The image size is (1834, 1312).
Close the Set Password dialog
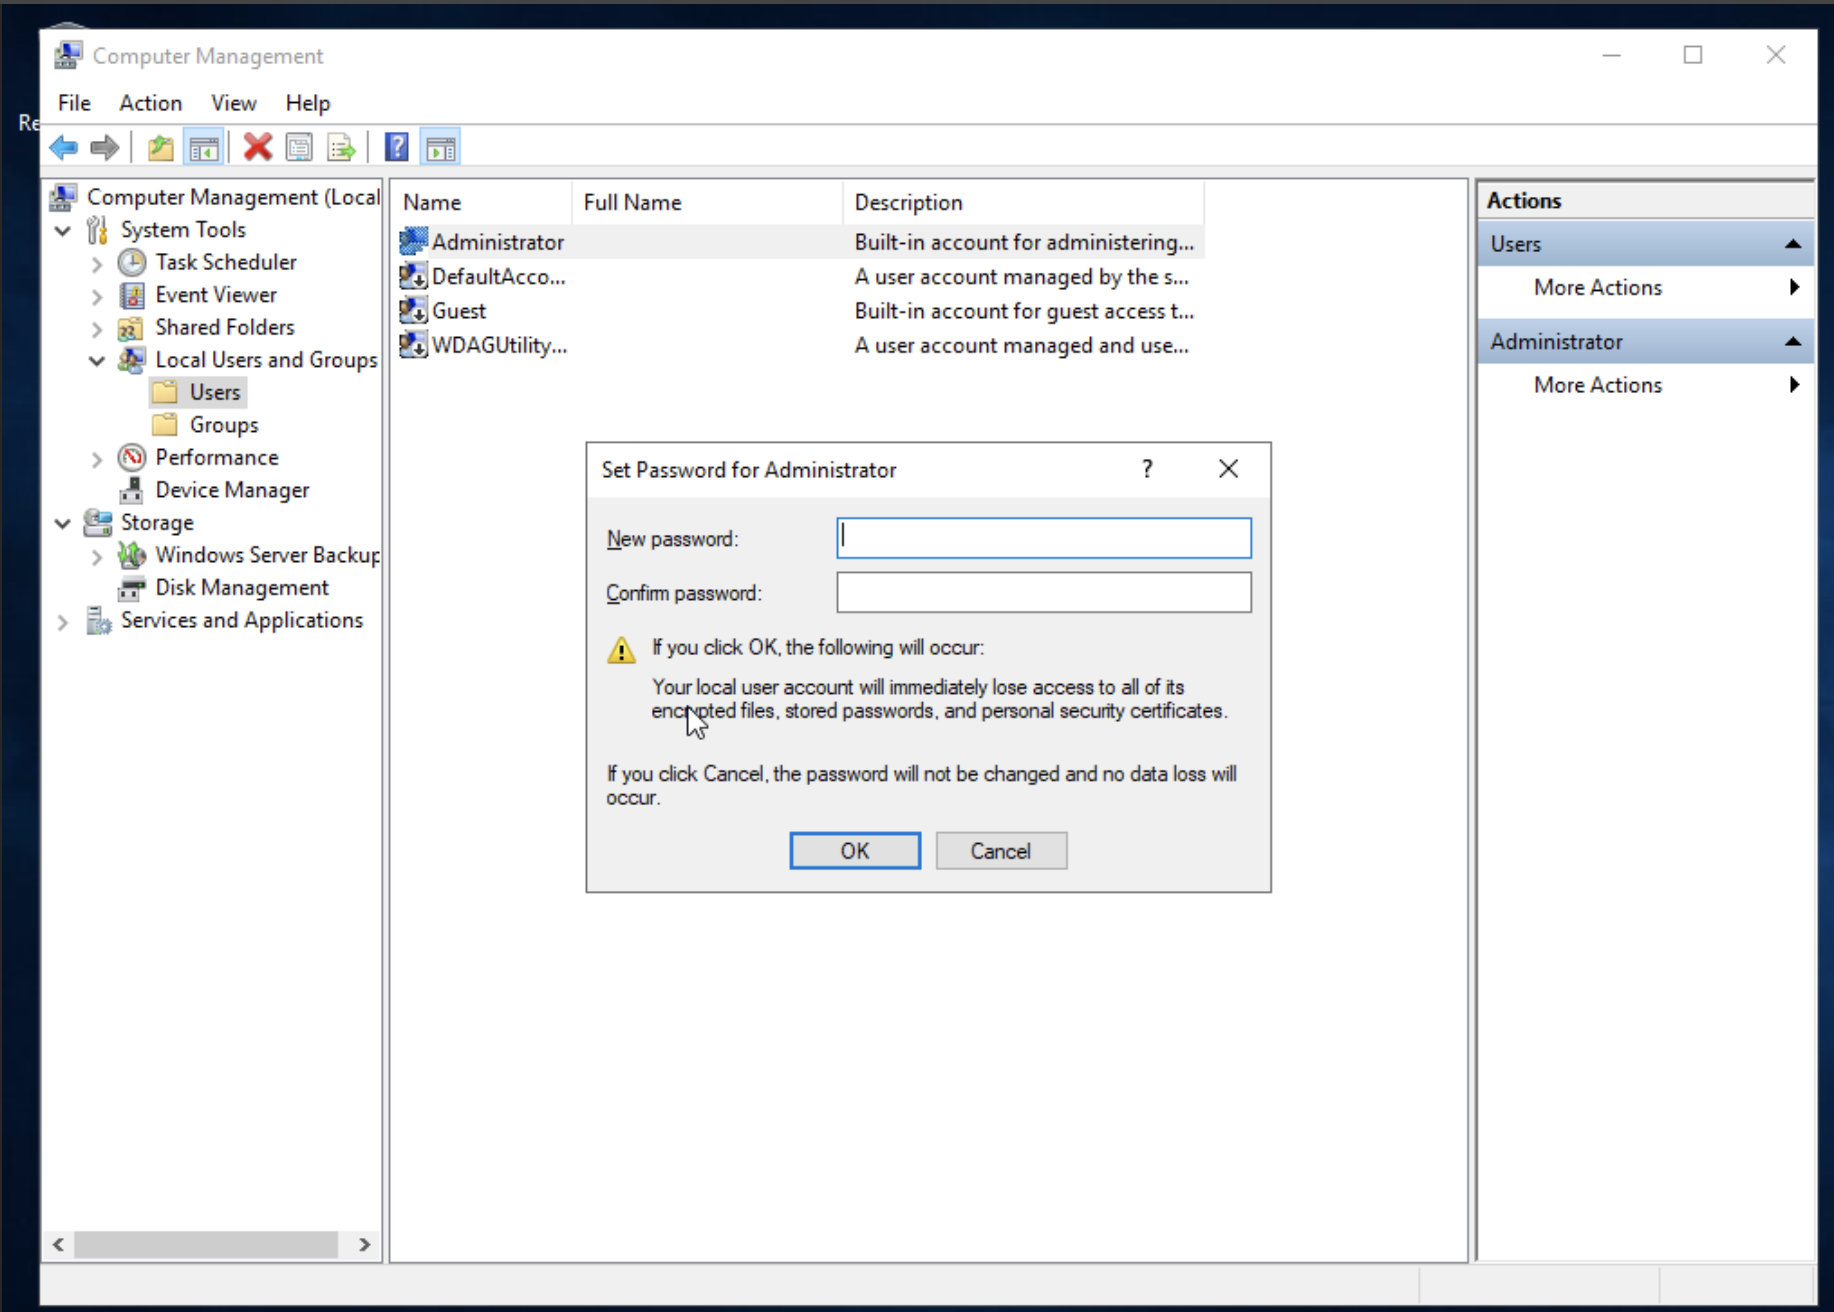click(1228, 469)
